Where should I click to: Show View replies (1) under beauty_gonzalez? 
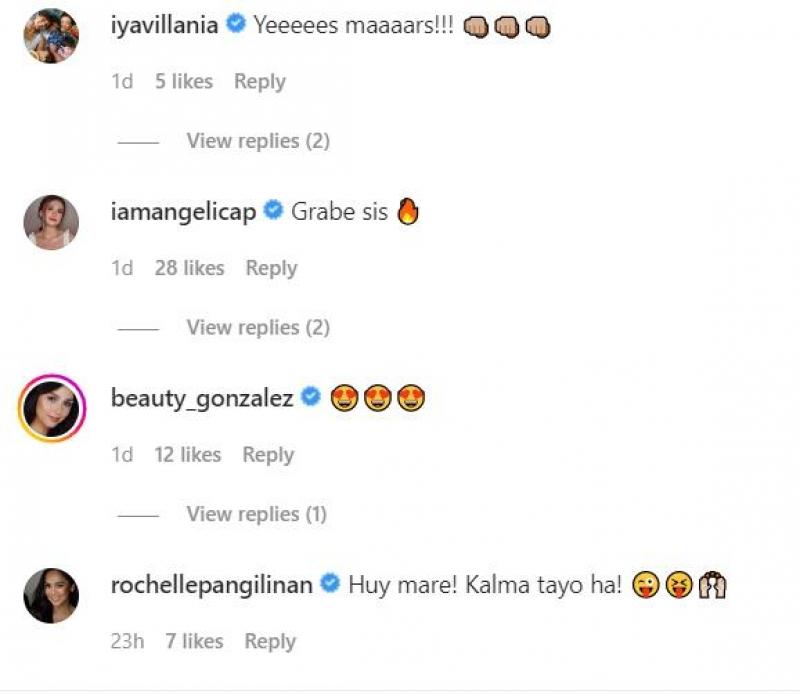pos(257,514)
